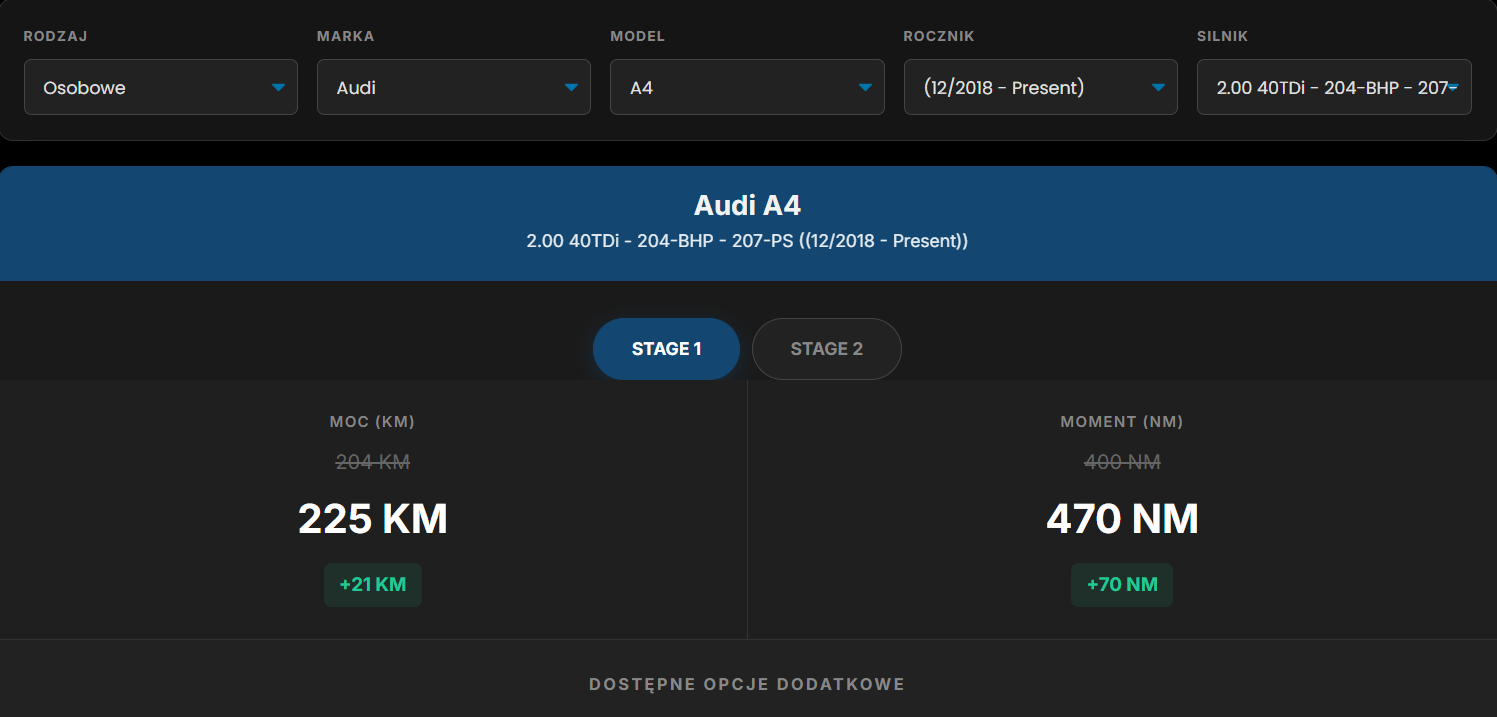Click the green +70 NM torque badge
This screenshot has width=1497, height=717.
(1121, 585)
